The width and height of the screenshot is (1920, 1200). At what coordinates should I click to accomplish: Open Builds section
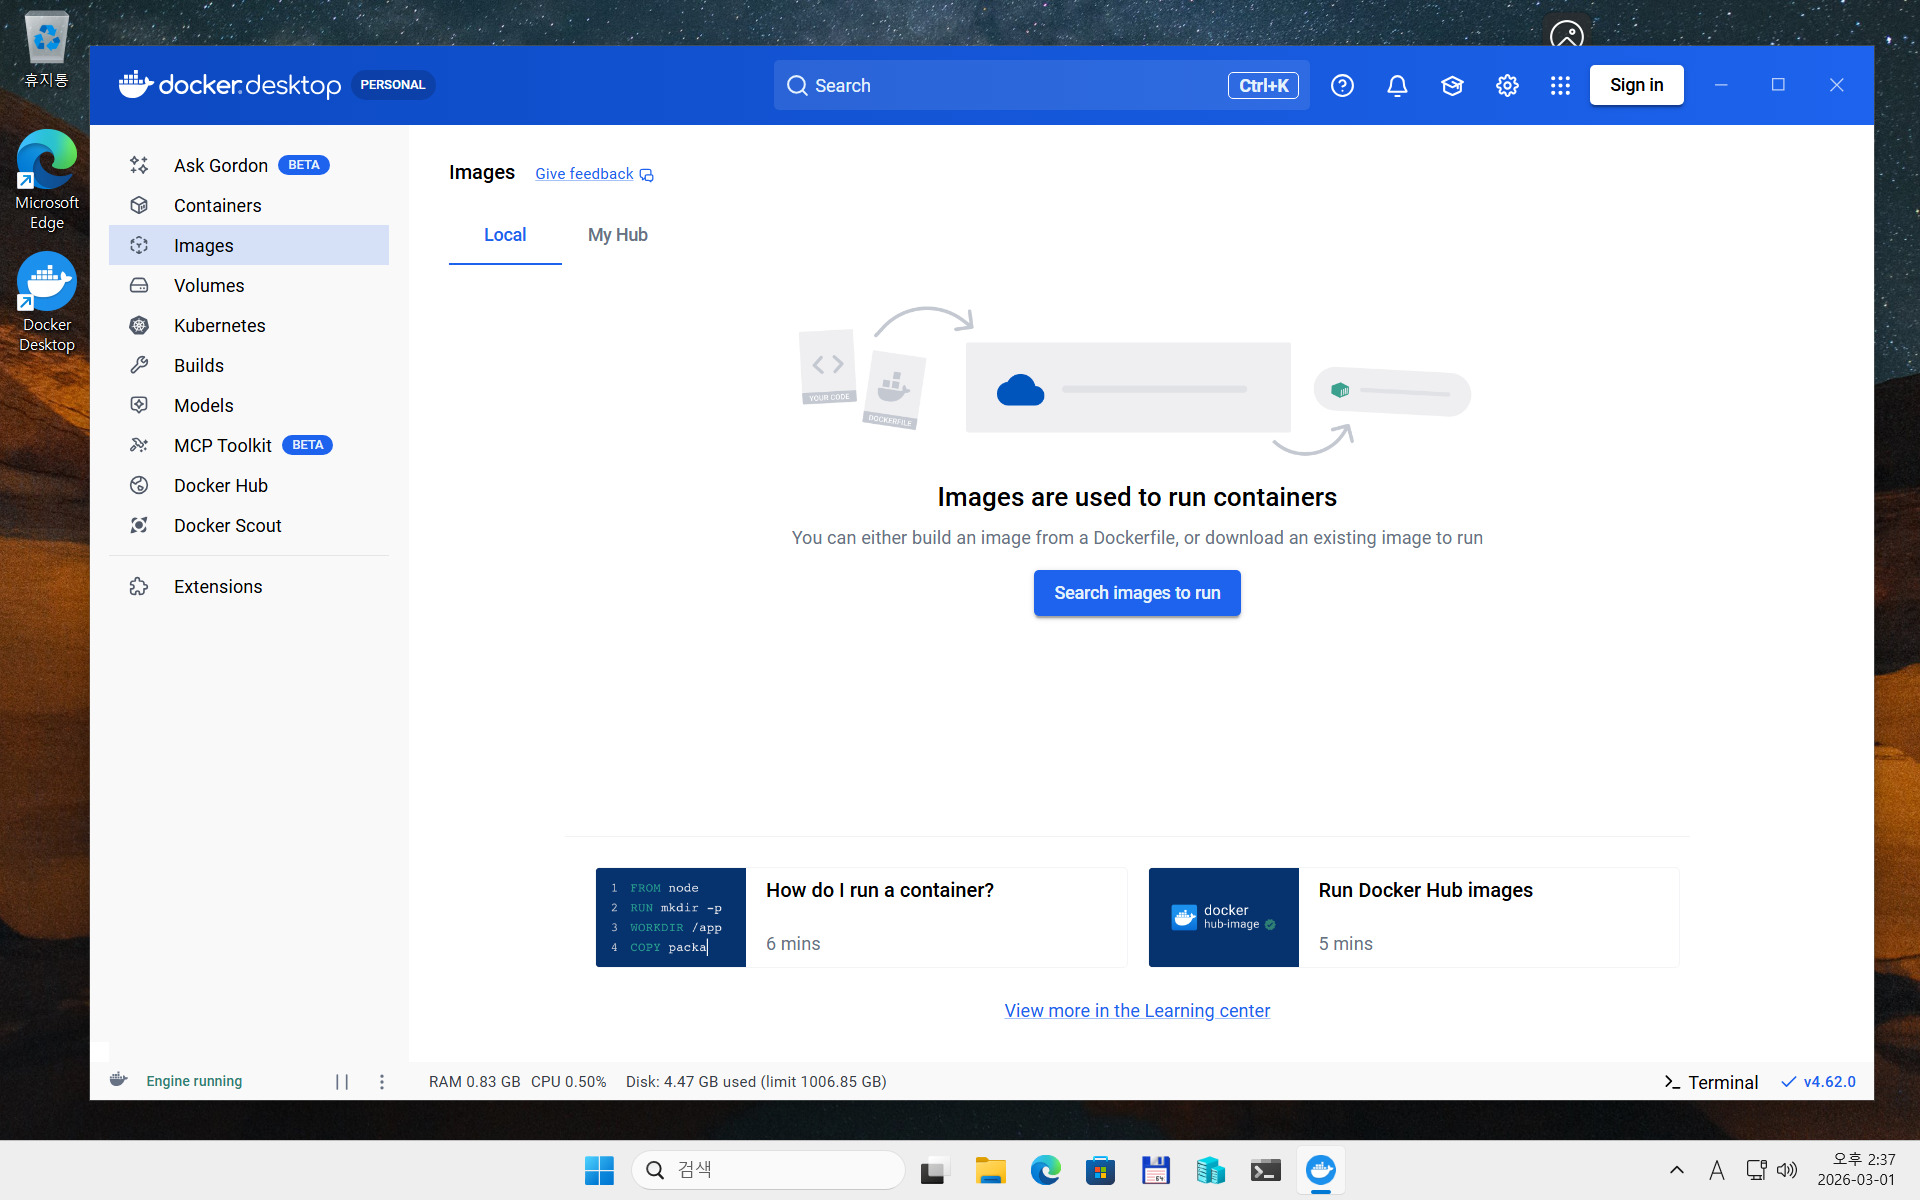click(x=249, y=365)
